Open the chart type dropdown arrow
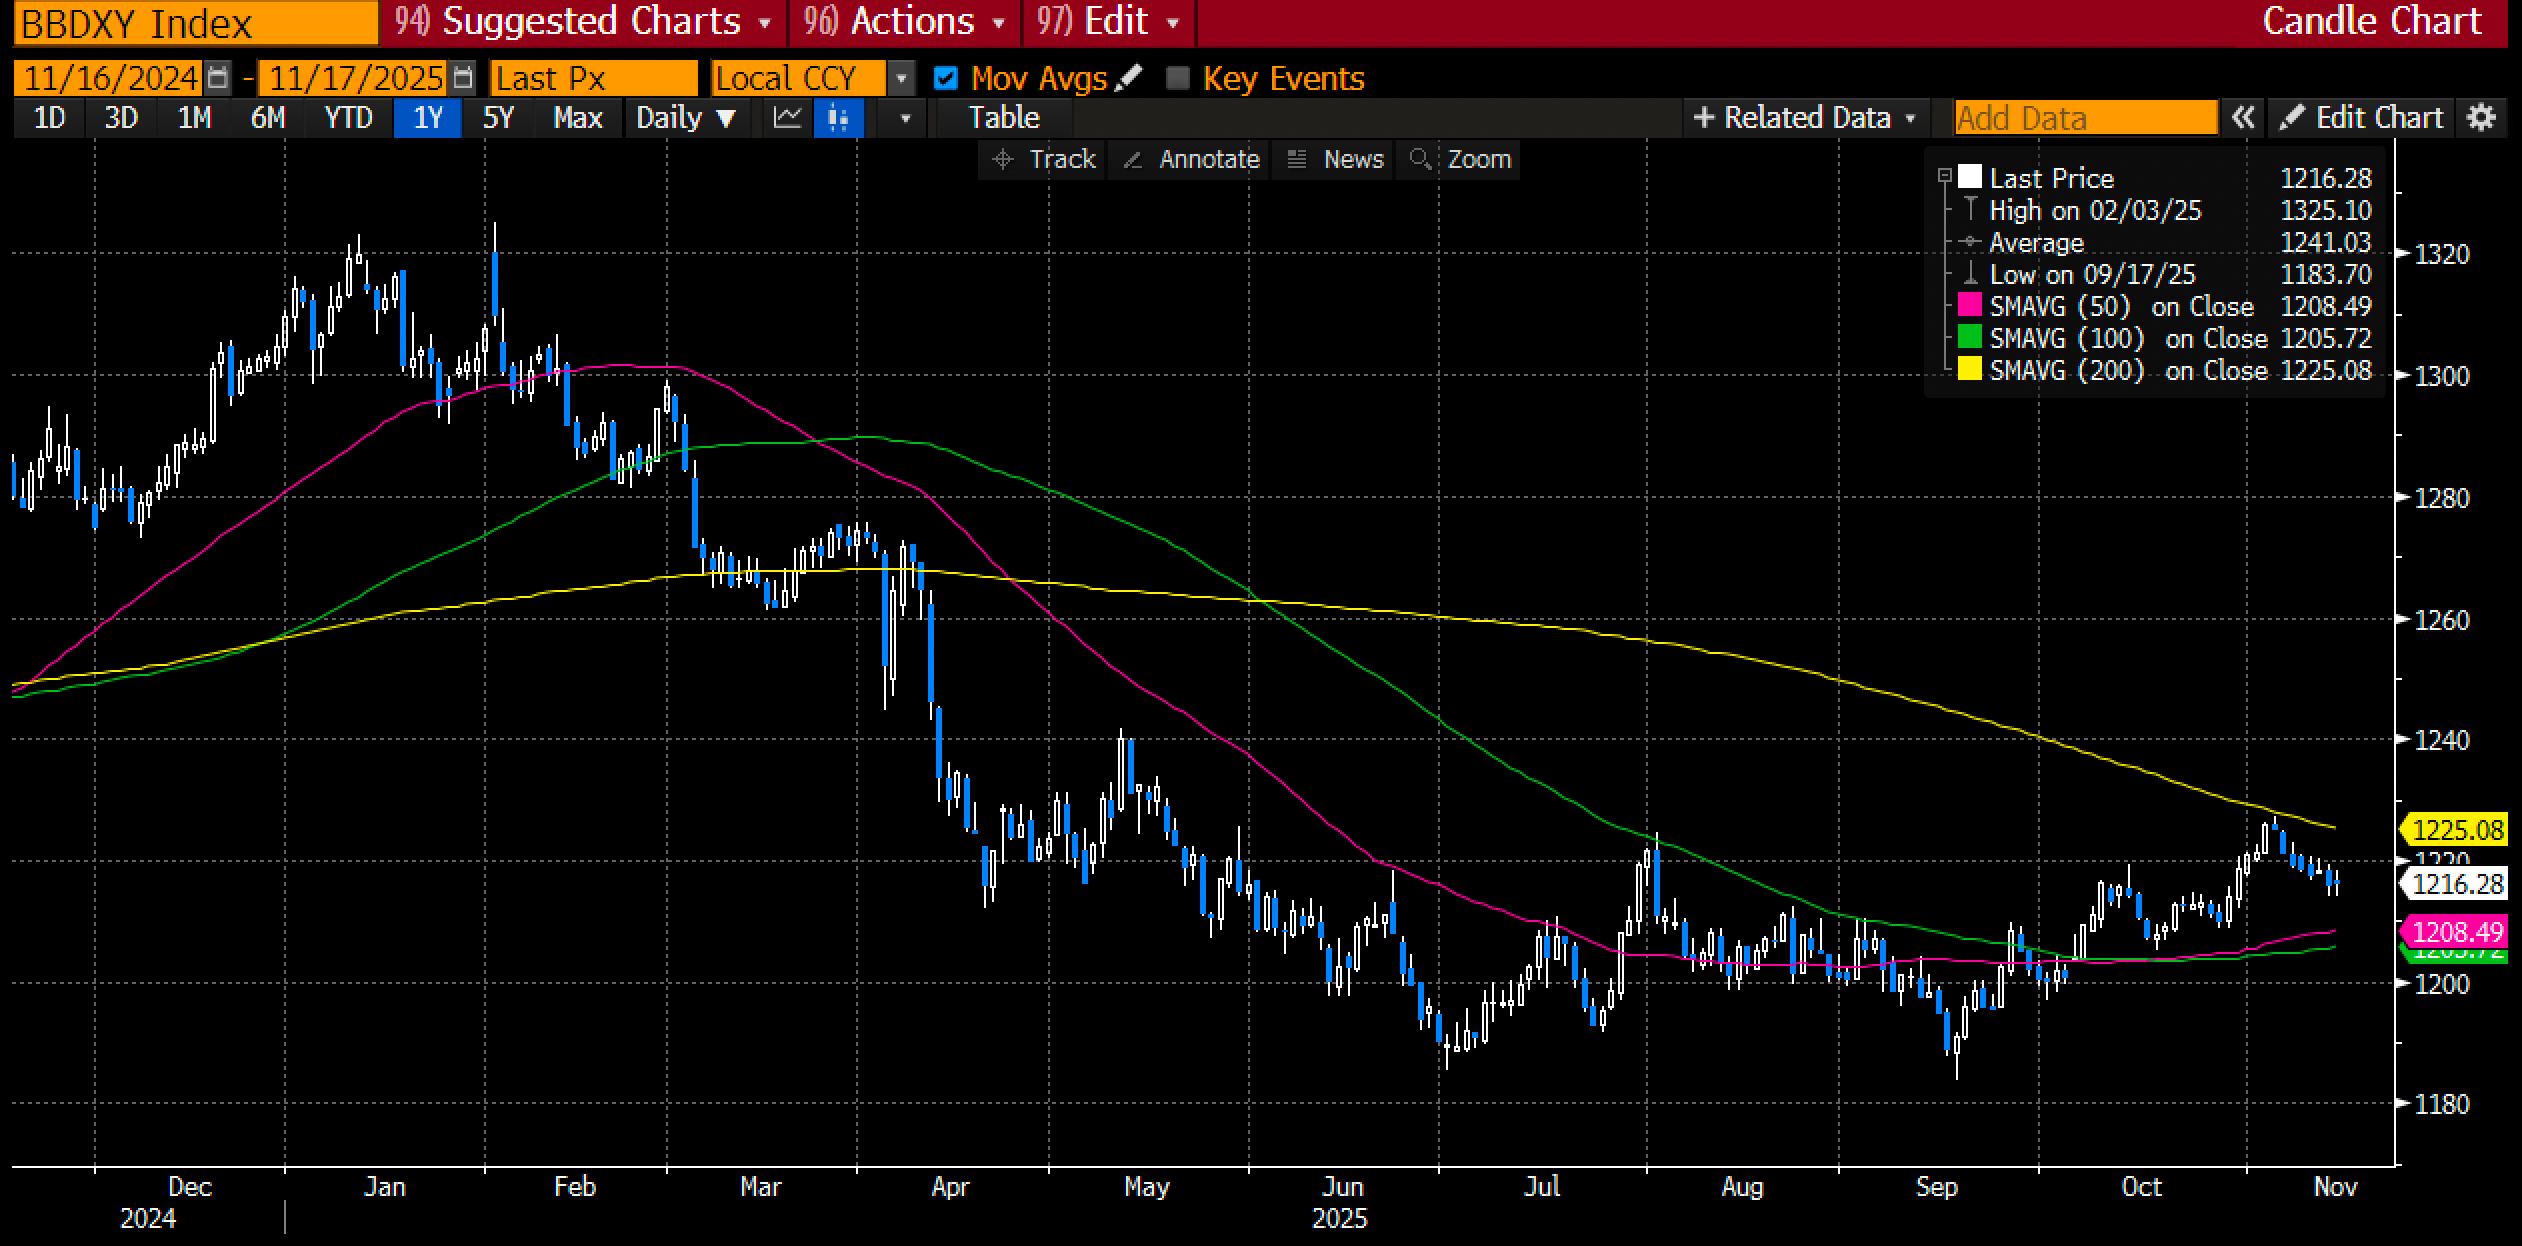This screenshot has height=1246, width=2522. [x=905, y=118]
